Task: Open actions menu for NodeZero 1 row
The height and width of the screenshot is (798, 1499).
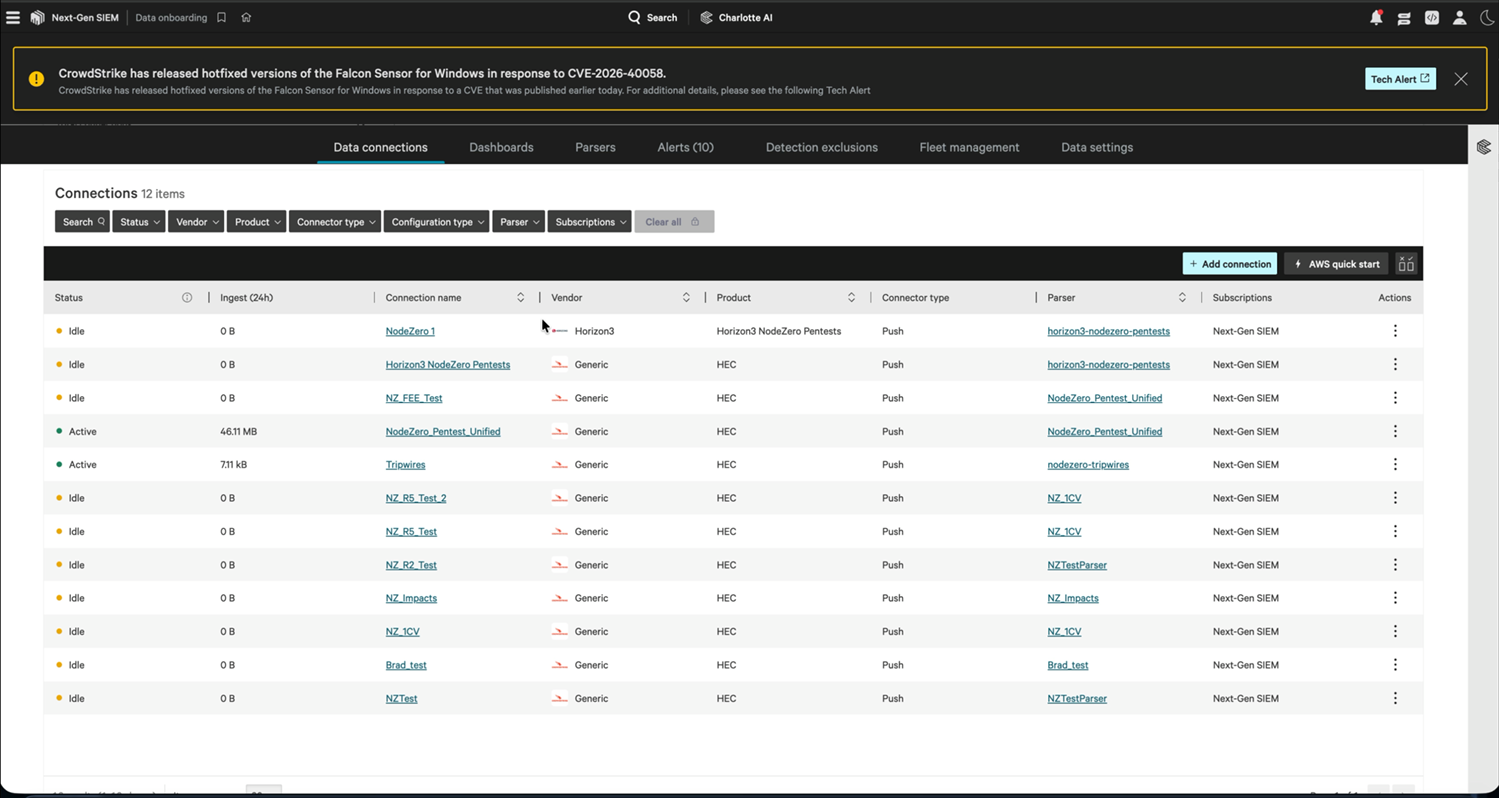Action: click(x=1395, y=331)
